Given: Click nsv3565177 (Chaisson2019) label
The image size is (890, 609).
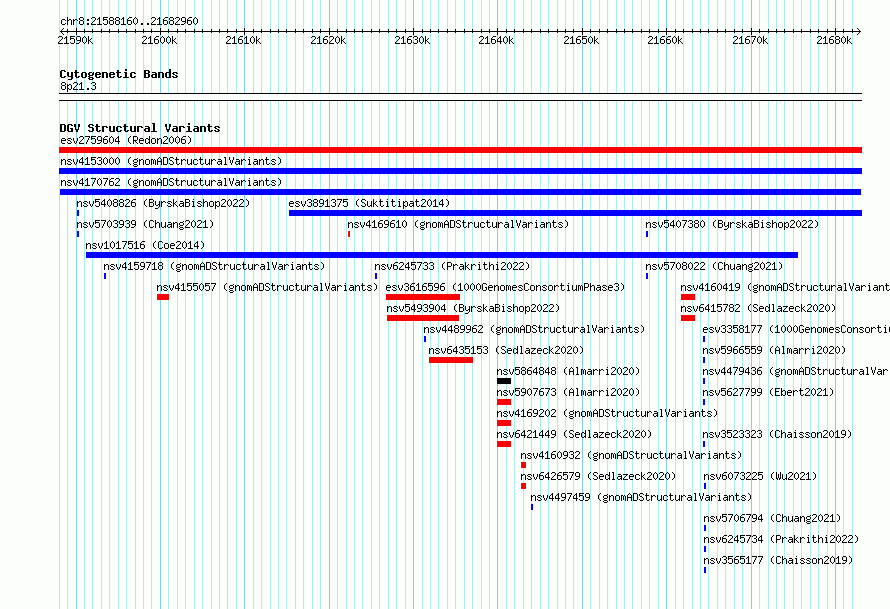Looking at the screenshot, I should (778, 560).
